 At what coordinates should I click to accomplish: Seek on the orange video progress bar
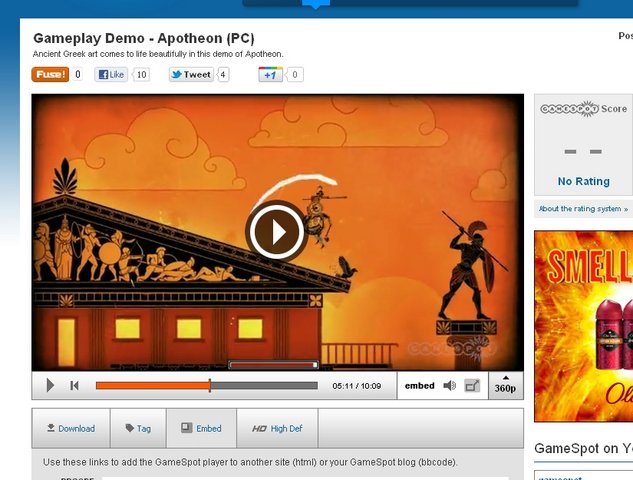point(207,386)
